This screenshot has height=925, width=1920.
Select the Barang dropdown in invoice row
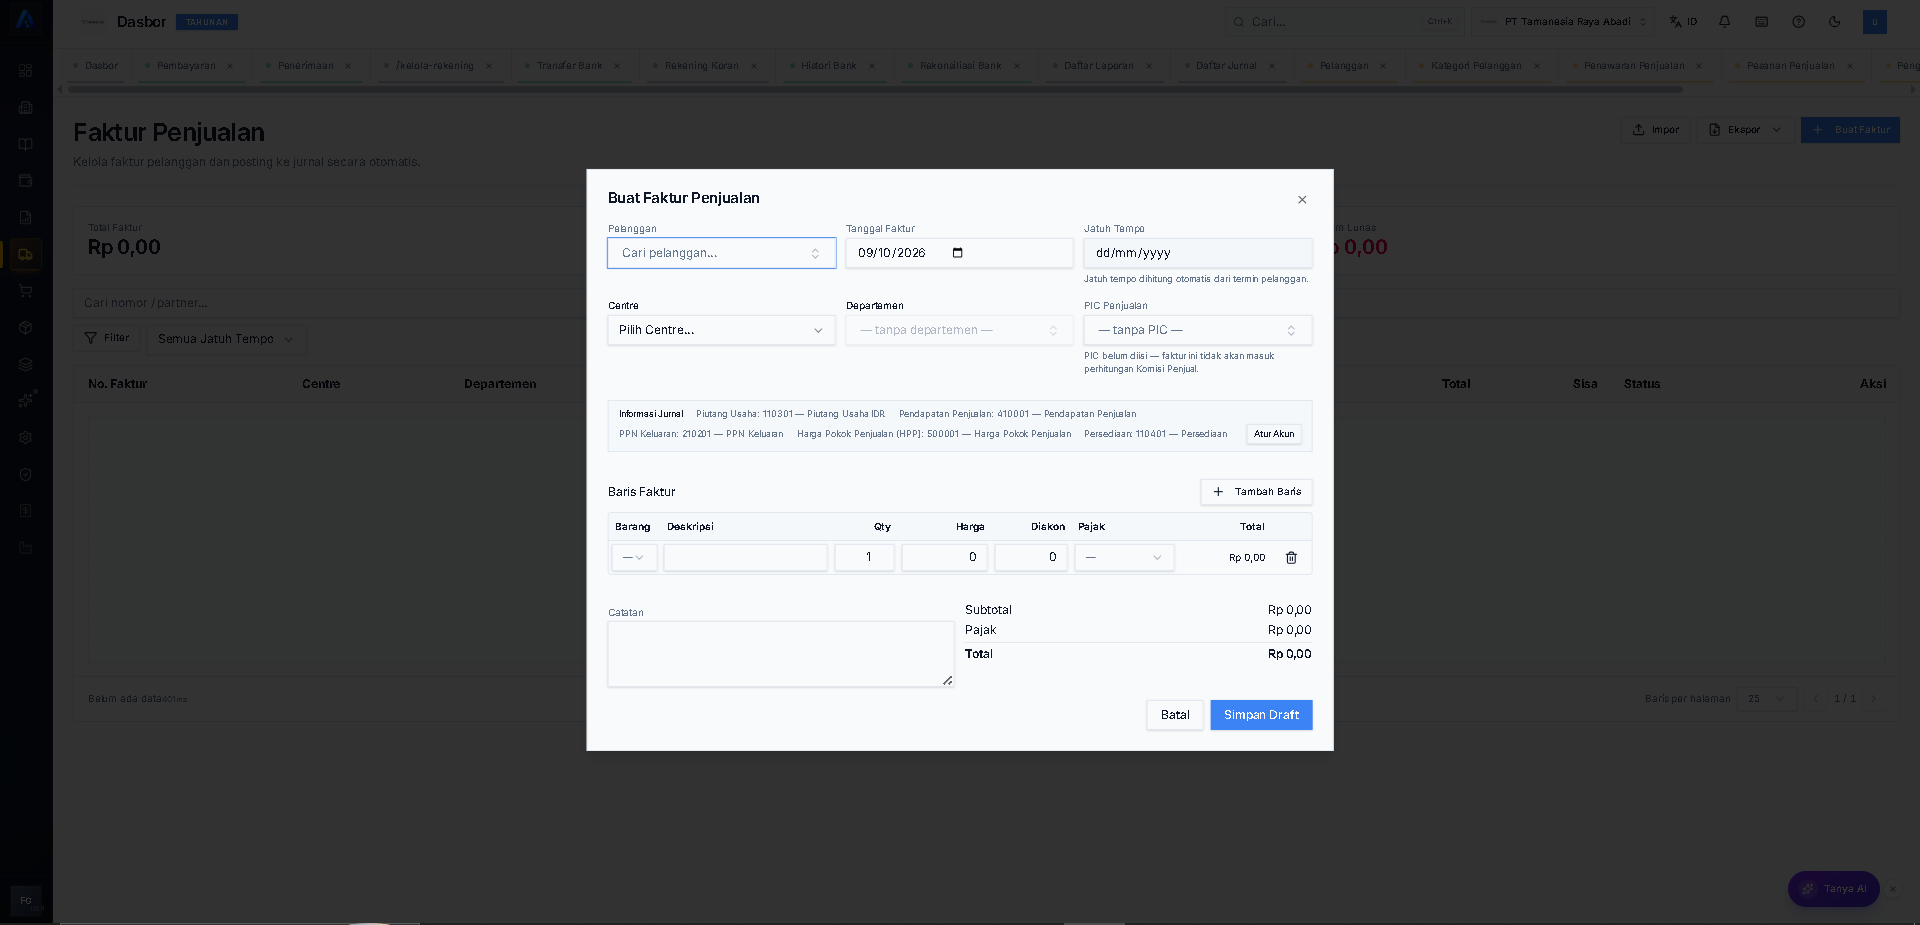(634, 558)
